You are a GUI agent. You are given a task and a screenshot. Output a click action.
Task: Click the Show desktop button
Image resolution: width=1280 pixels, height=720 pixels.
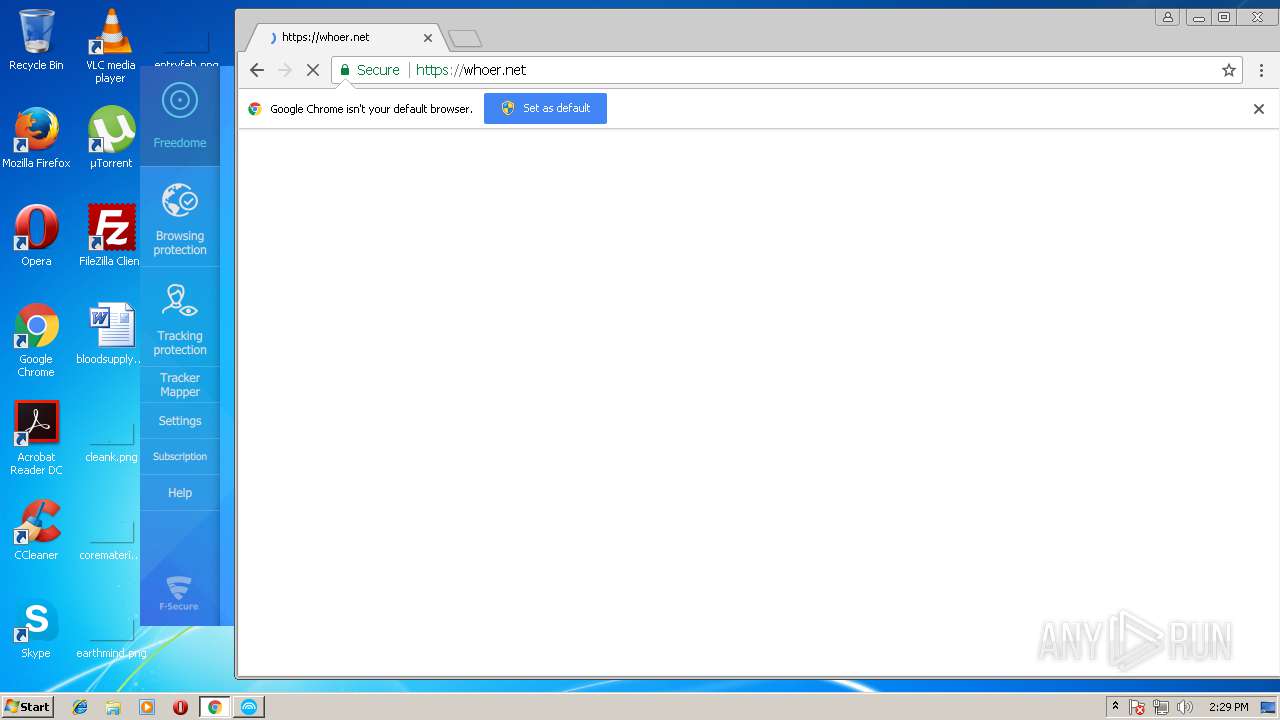(x=1269, y=707)
